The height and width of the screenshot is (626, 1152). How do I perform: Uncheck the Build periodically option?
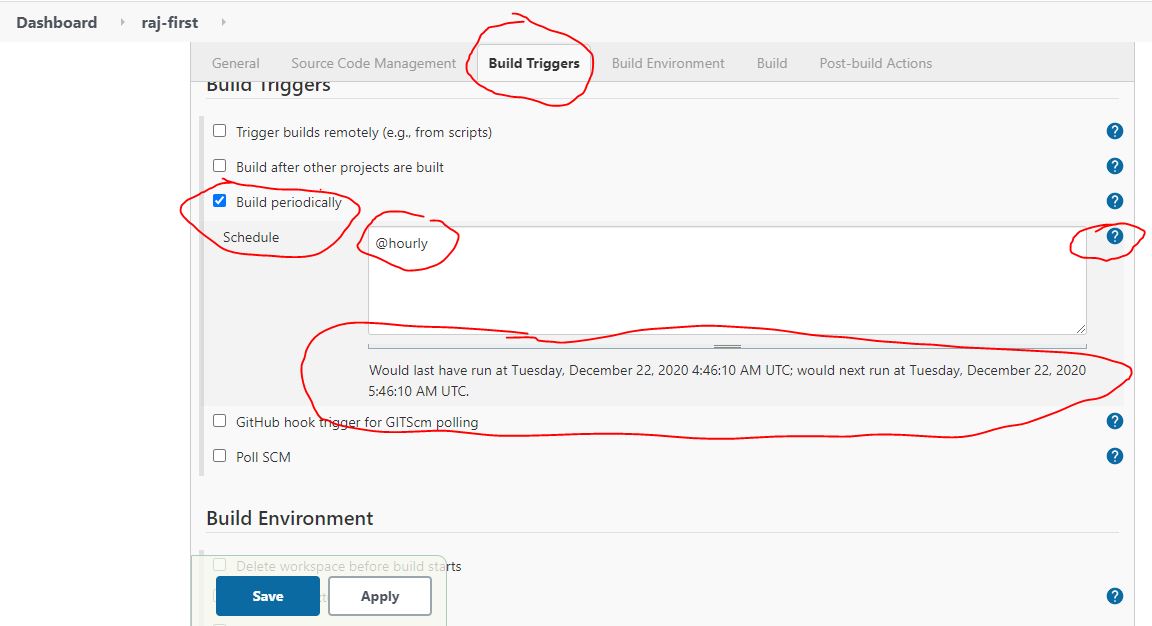tap(220, 201)
